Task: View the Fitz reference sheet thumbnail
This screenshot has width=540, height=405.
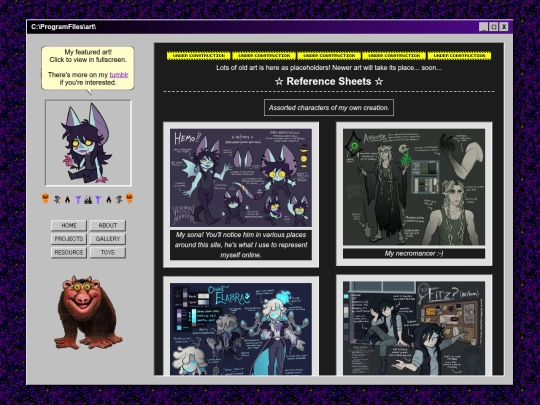Action: click(x=414, y=328)
